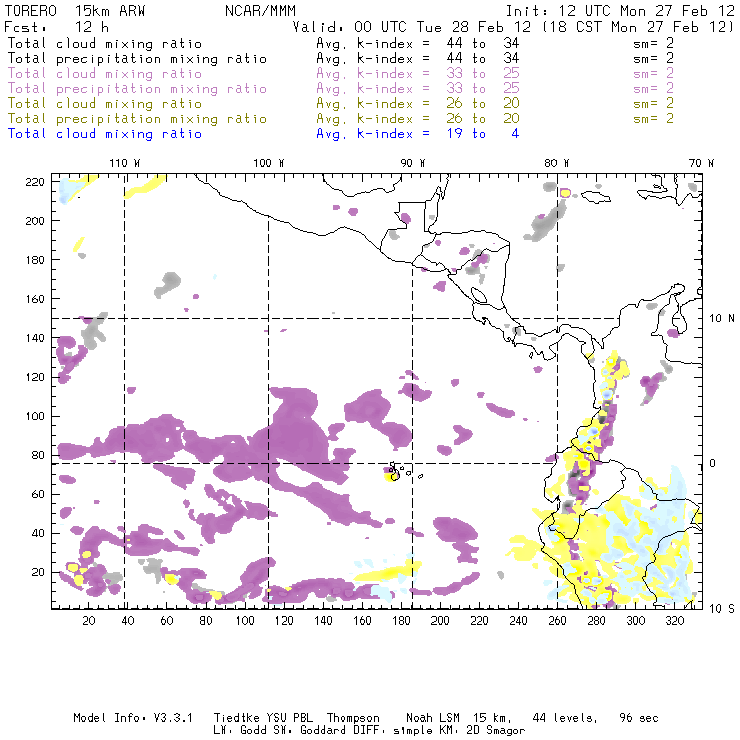740x740 pixels.
Task: Select the blue "Total cloud mixing ratio" legend line
Action: [105, 134]
